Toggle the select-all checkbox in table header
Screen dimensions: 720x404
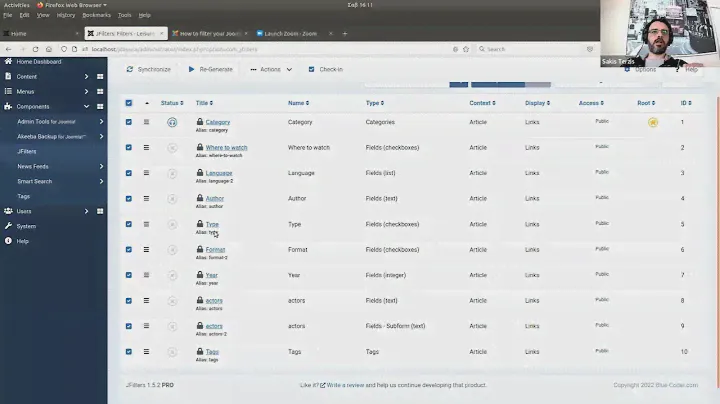click(x=128, y=103)
